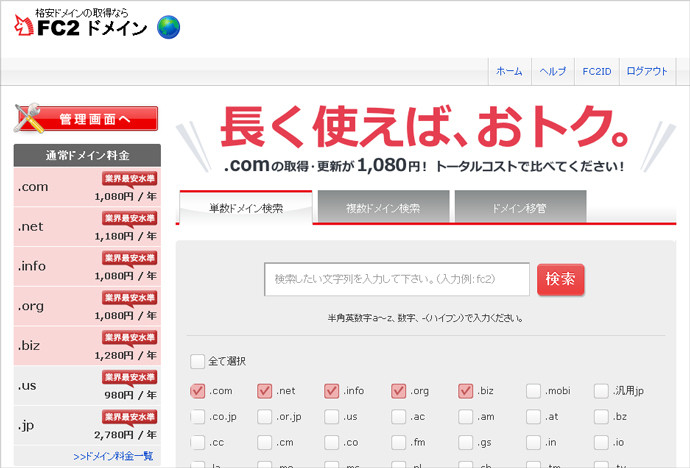Click the .jp price row 2,780円 / 年
The width and height of the screenshot is (690, 468).
87,425
